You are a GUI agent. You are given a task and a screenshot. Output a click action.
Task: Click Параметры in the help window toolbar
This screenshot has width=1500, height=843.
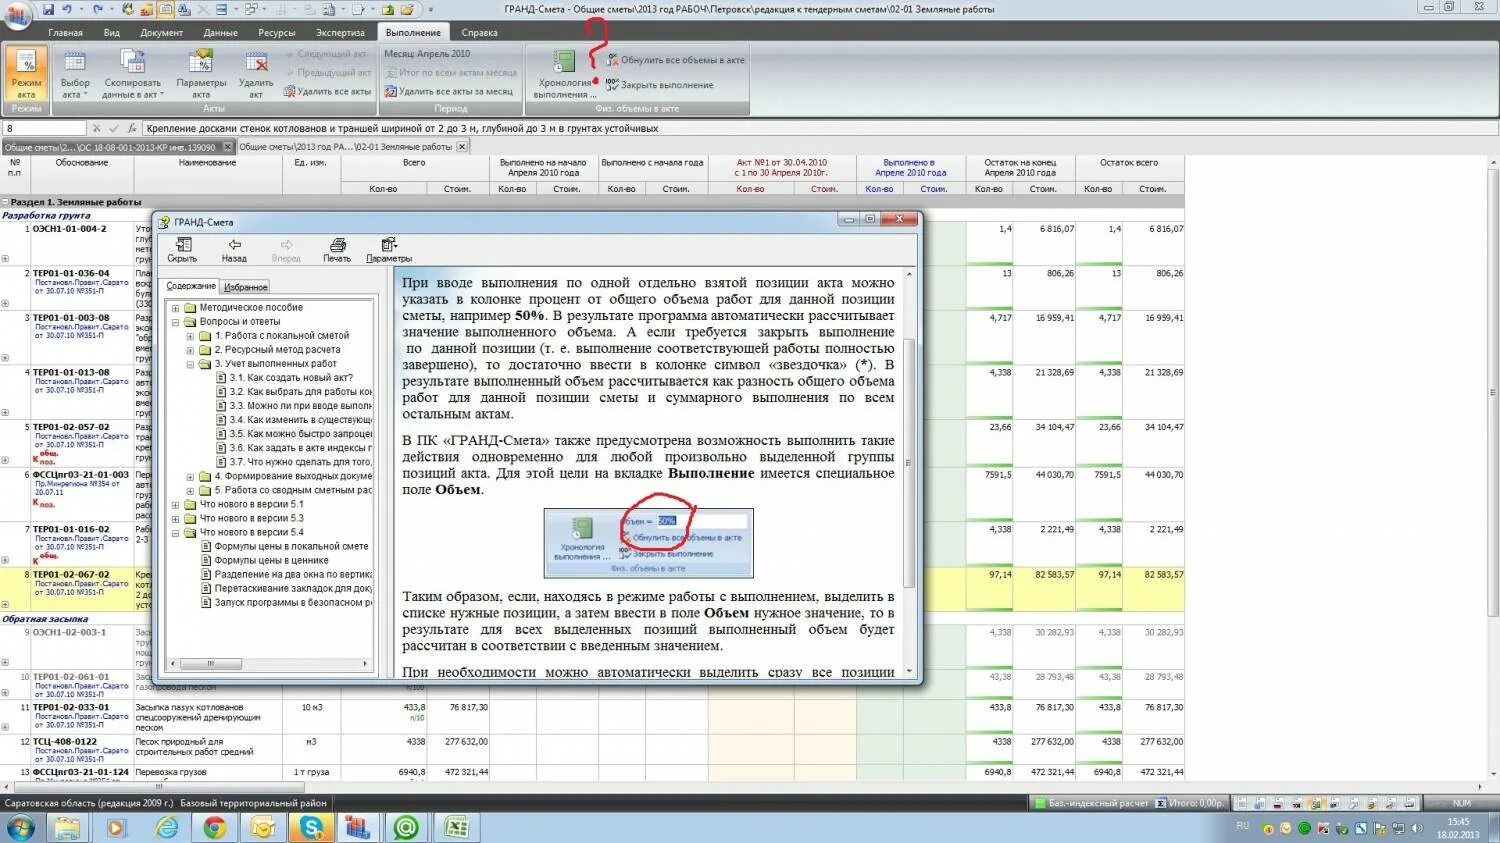point(388,250)
